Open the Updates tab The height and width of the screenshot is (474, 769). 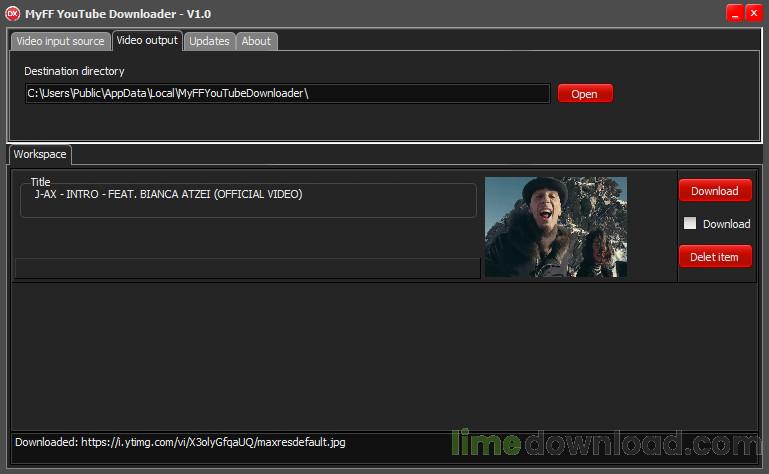point(209,41)
